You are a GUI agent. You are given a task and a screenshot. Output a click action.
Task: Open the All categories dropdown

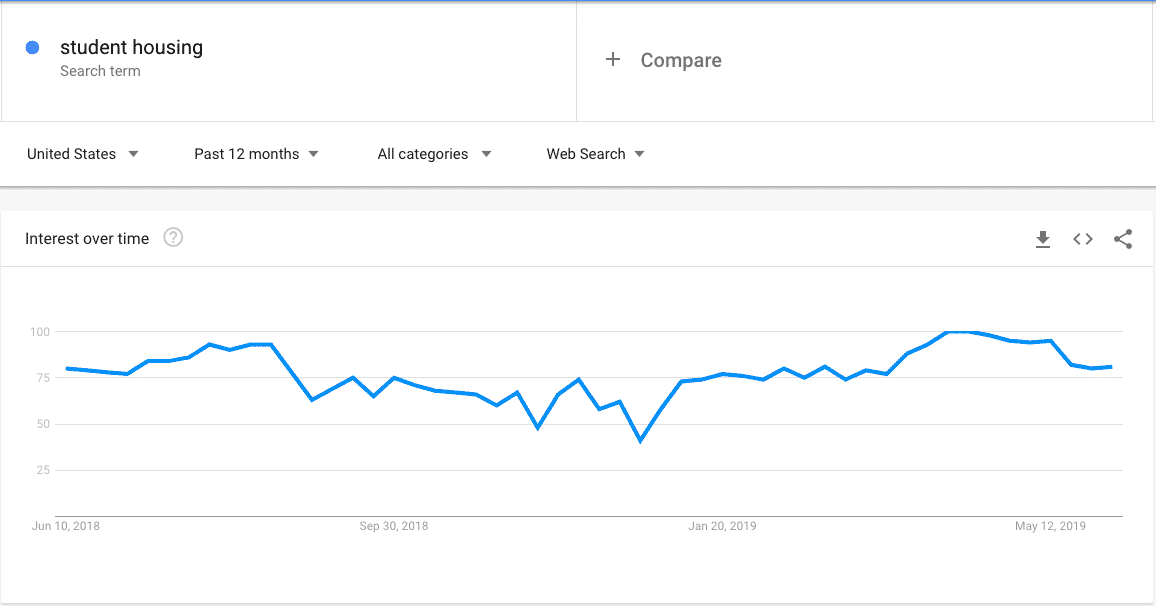[x=434, y=154]
